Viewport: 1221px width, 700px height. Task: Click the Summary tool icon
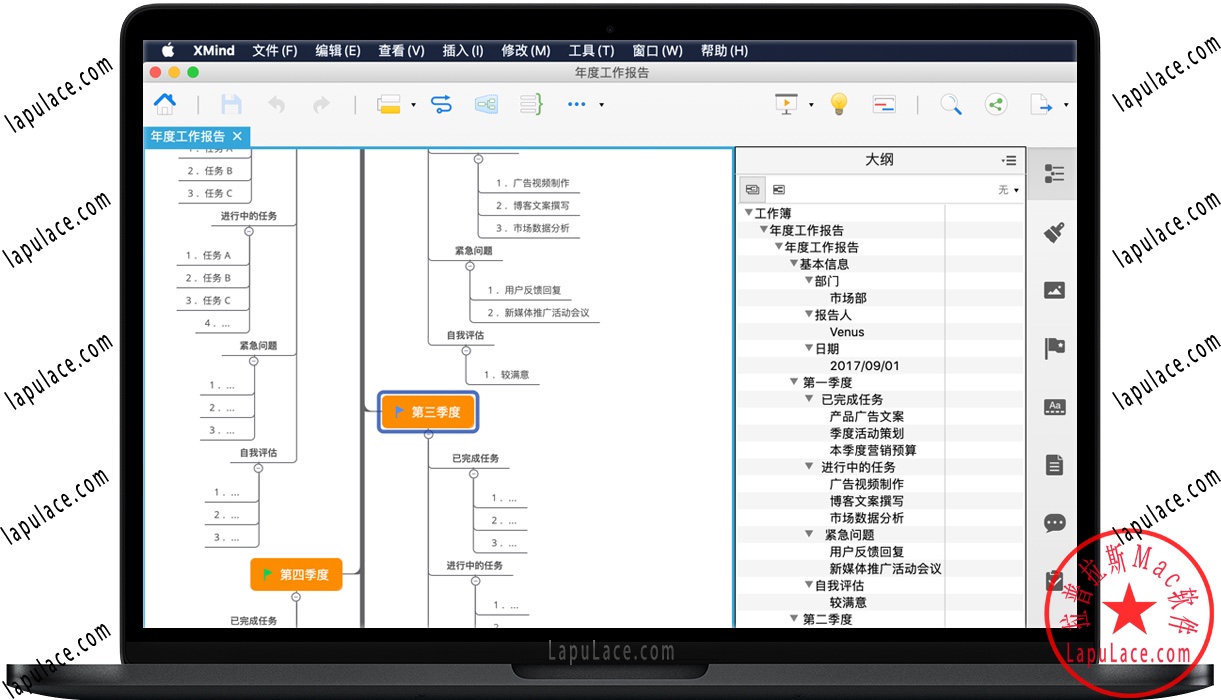pyautogui.click(x=530, y=104)
